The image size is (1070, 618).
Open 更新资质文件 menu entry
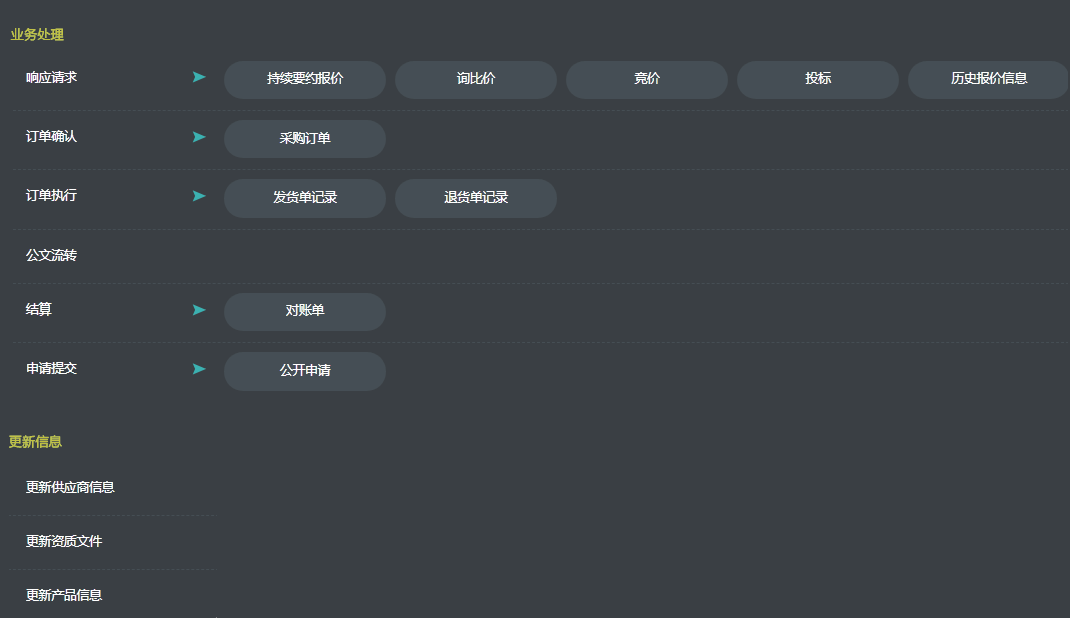[64, 542]
